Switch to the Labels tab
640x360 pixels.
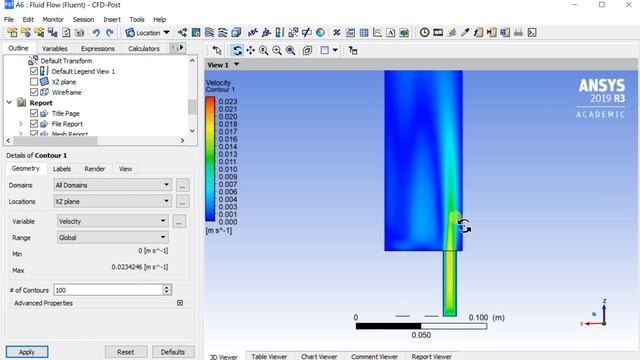[x=62, y=169]
